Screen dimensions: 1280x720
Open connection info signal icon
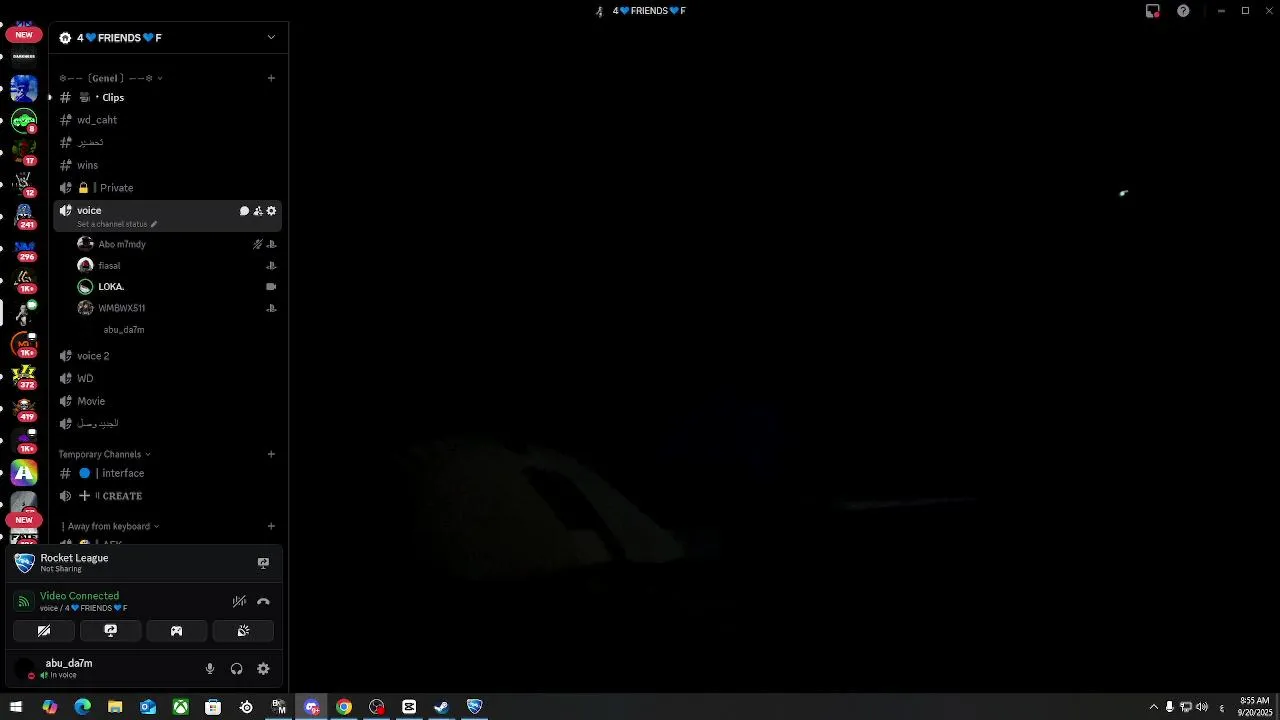(x=24, y=602)
